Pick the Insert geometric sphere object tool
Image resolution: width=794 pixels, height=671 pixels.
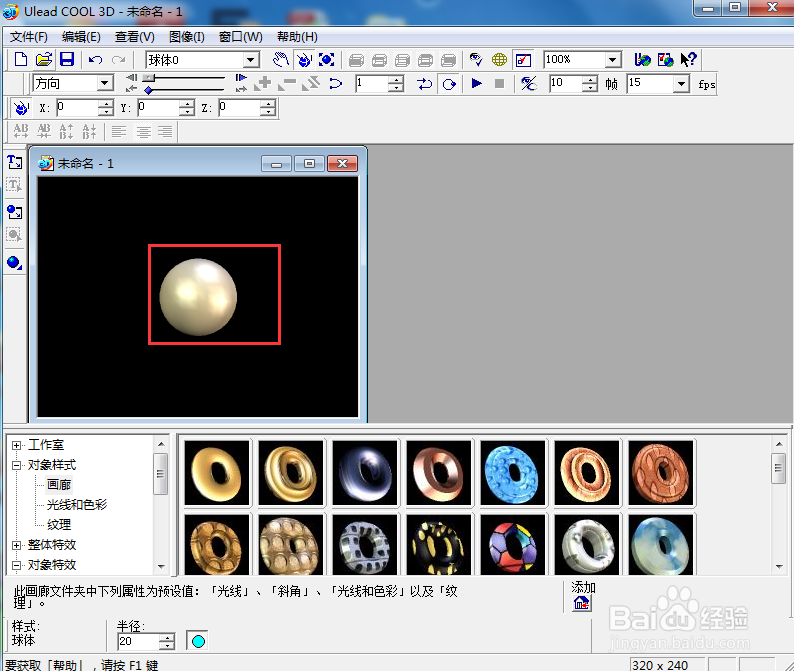(x=15, y=262)
